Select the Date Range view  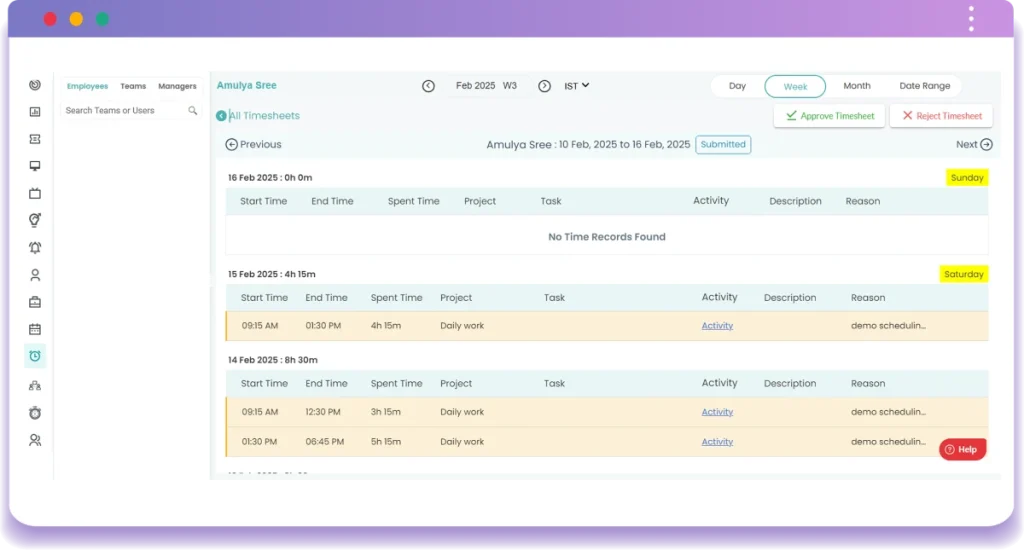point(925,86)
